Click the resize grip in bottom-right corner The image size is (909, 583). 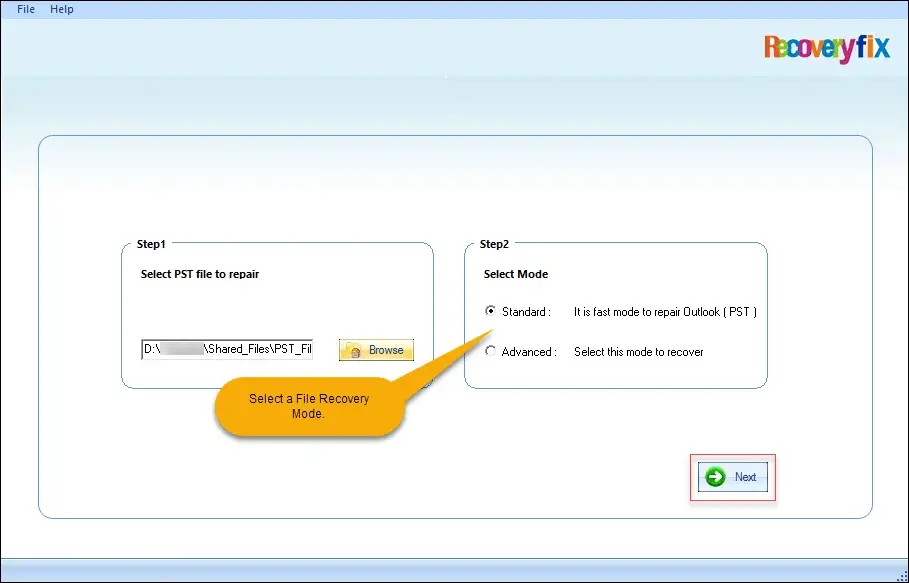(902, 576)
